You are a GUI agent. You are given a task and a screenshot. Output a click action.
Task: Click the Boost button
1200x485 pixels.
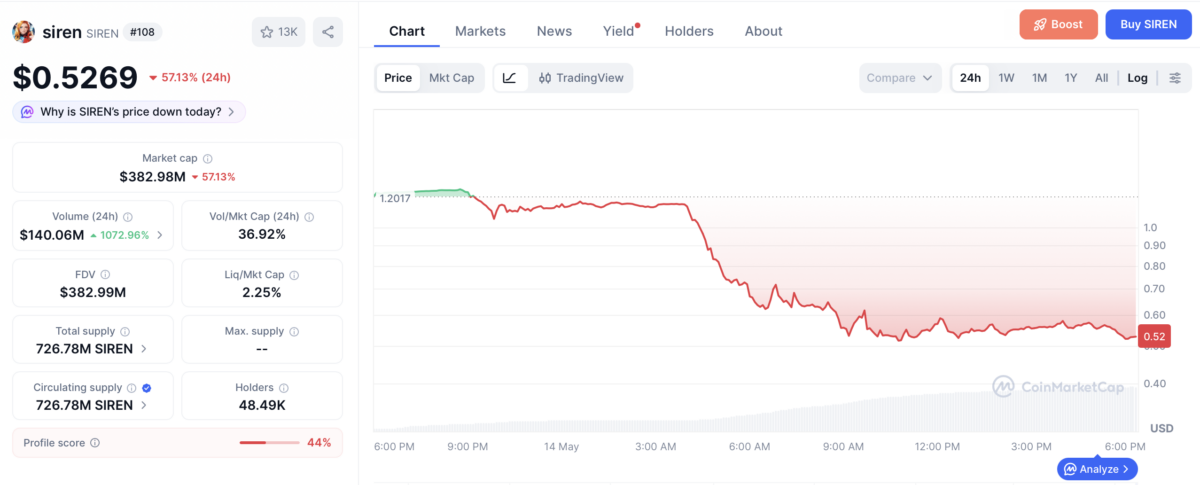[1058, 25]
